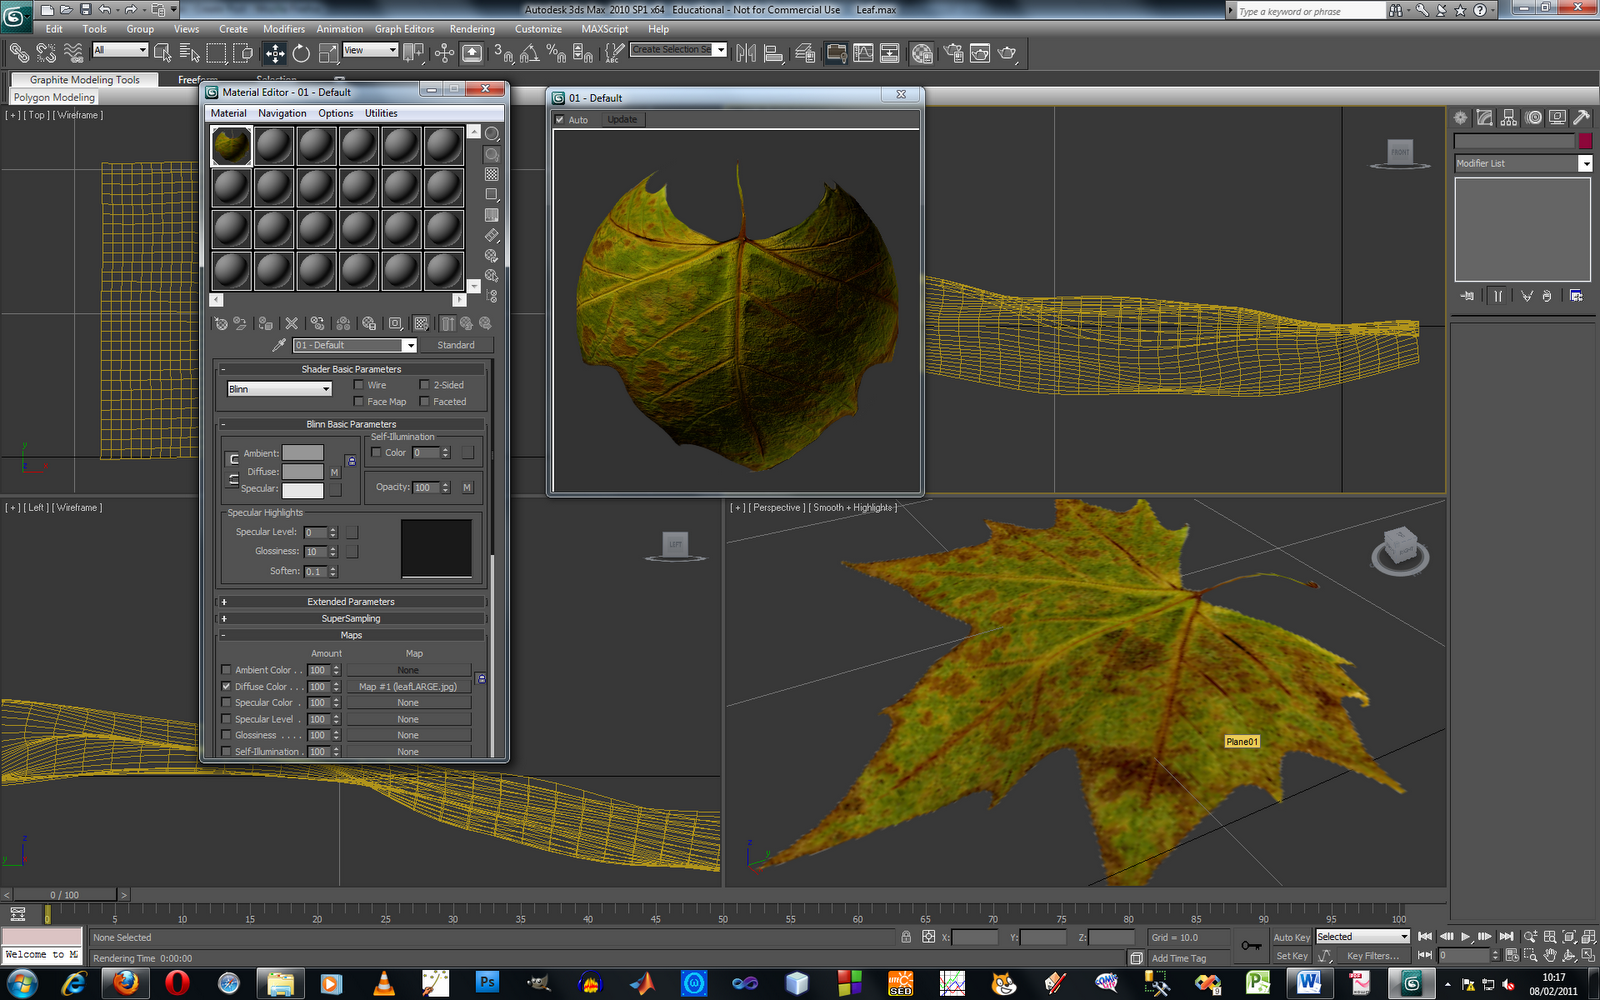Expand the Extended Parameters rollout
Image resolution: width=1600 pixels, height=1000 pixels.
click(x=351, y=602)
